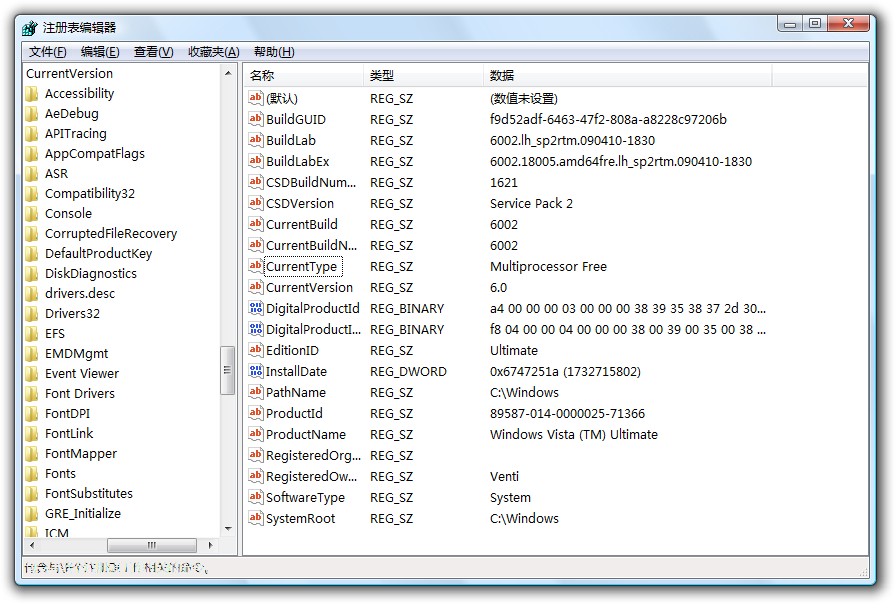Click the AeDebug folder icon

(x=32, y=114)
